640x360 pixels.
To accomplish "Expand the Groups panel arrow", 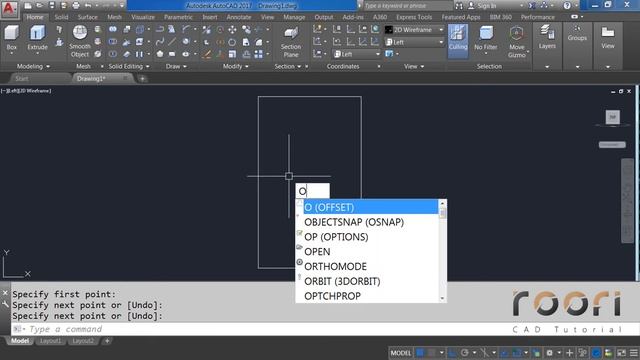I will point(577,67).
